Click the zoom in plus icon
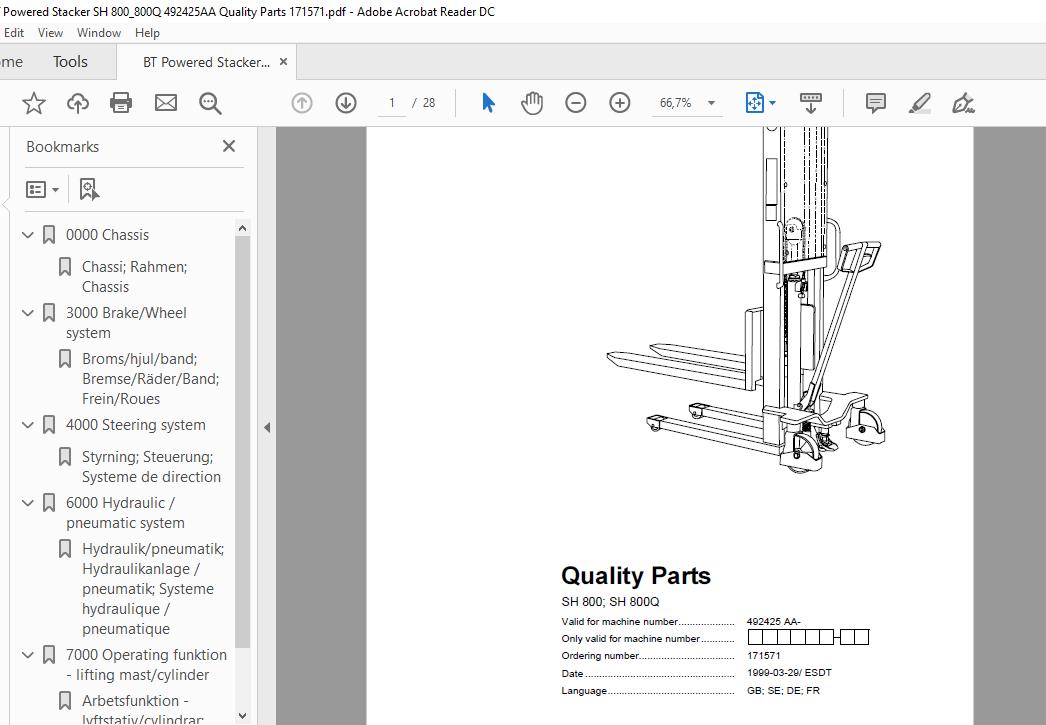The image size is (1046, 725). [620, 103]
